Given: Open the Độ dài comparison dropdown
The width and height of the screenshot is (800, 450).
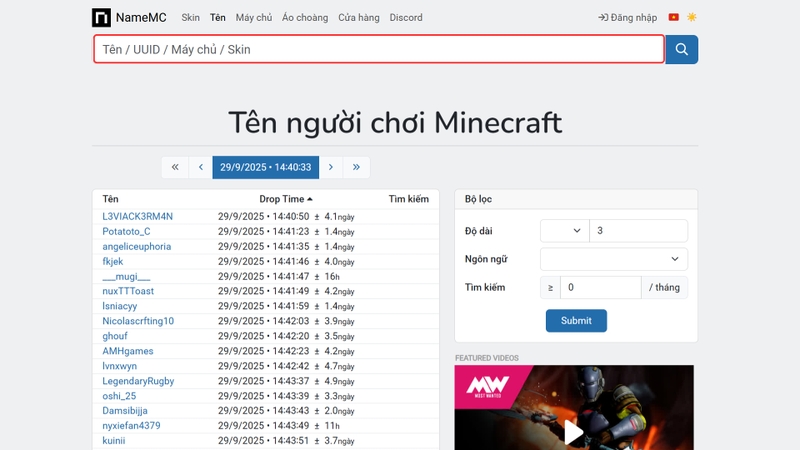Looking at the screenshot, I should click(565, 231).
